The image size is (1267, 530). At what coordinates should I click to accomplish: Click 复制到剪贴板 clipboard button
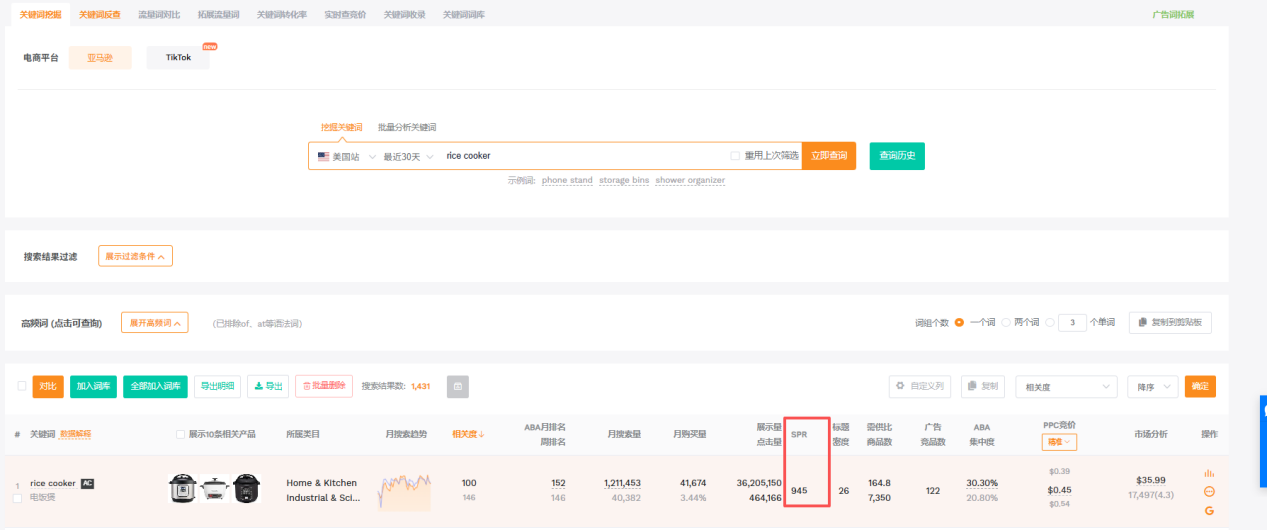click(1170, 323)
